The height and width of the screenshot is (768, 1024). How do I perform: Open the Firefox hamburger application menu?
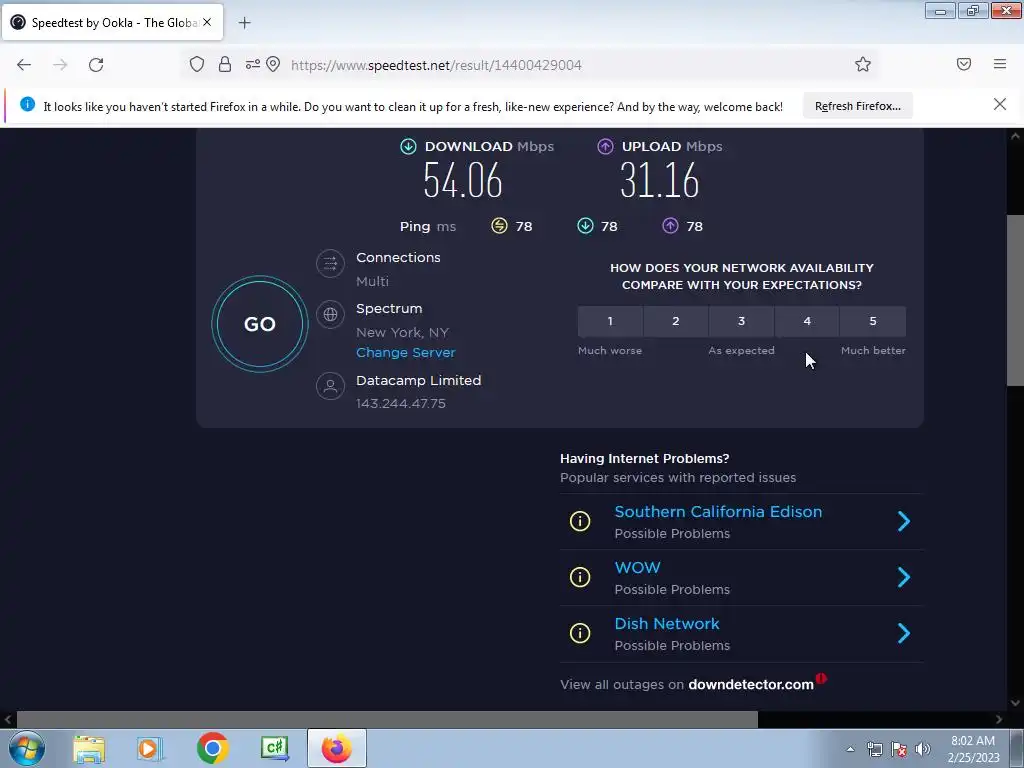point(1000,64)
